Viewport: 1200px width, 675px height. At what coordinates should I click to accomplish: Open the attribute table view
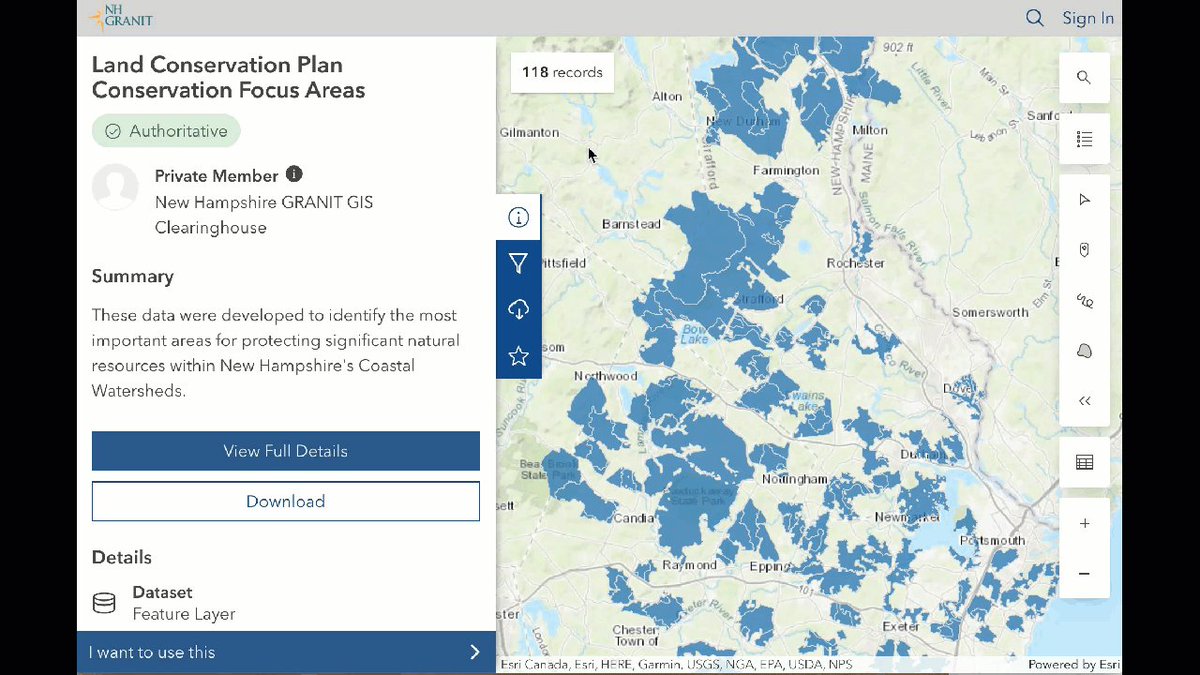1084,462
